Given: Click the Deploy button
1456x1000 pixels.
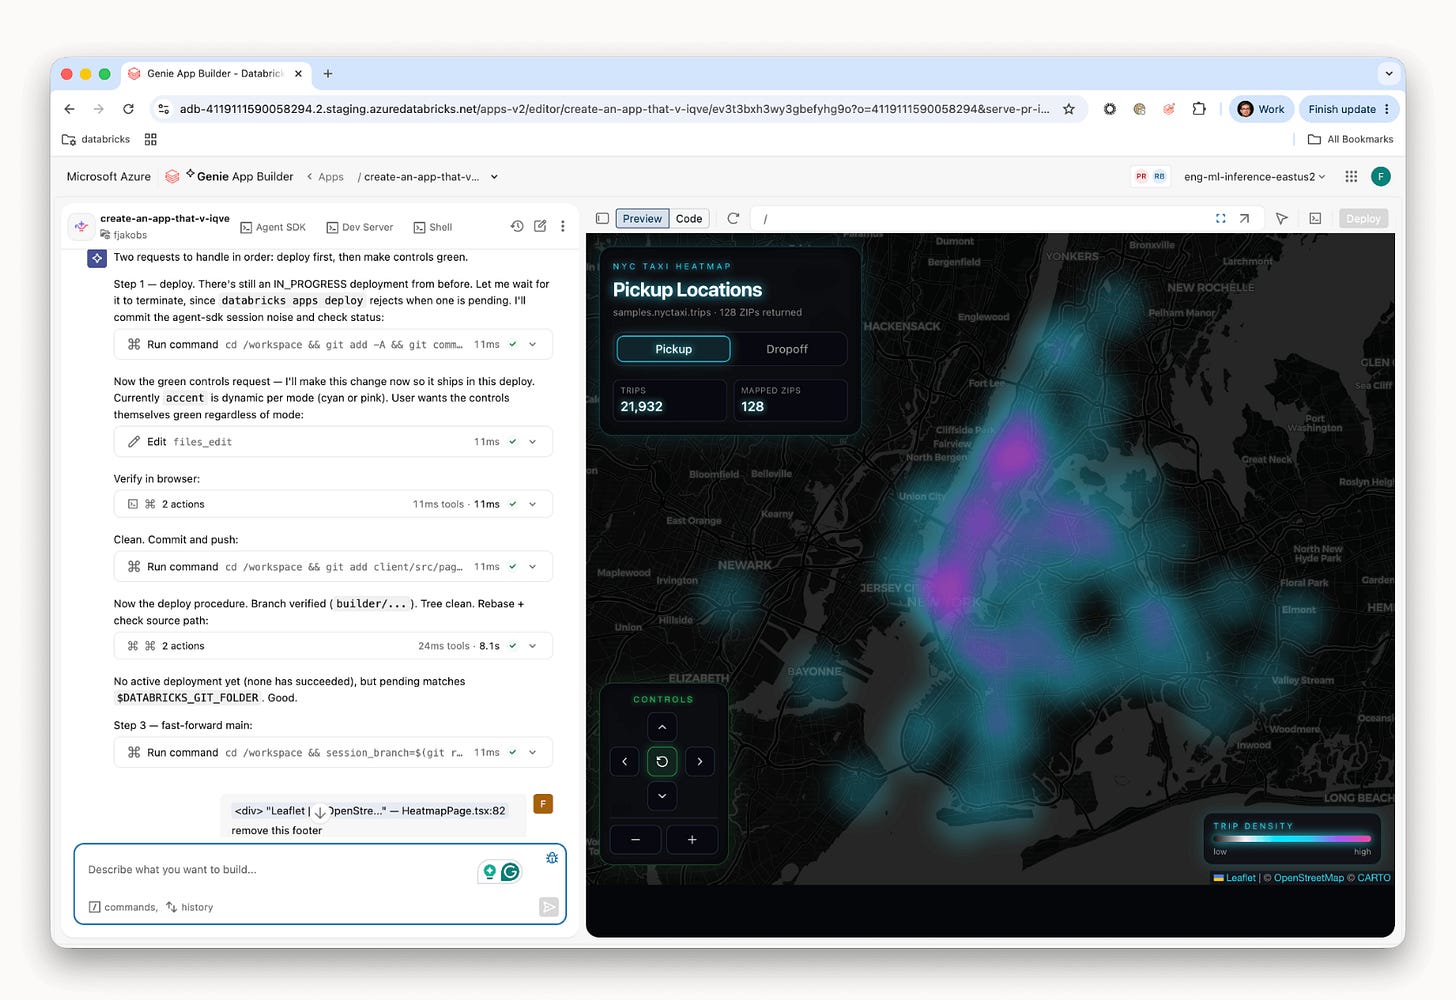Looking at the screenshot, I should (x=1363, y=218).
